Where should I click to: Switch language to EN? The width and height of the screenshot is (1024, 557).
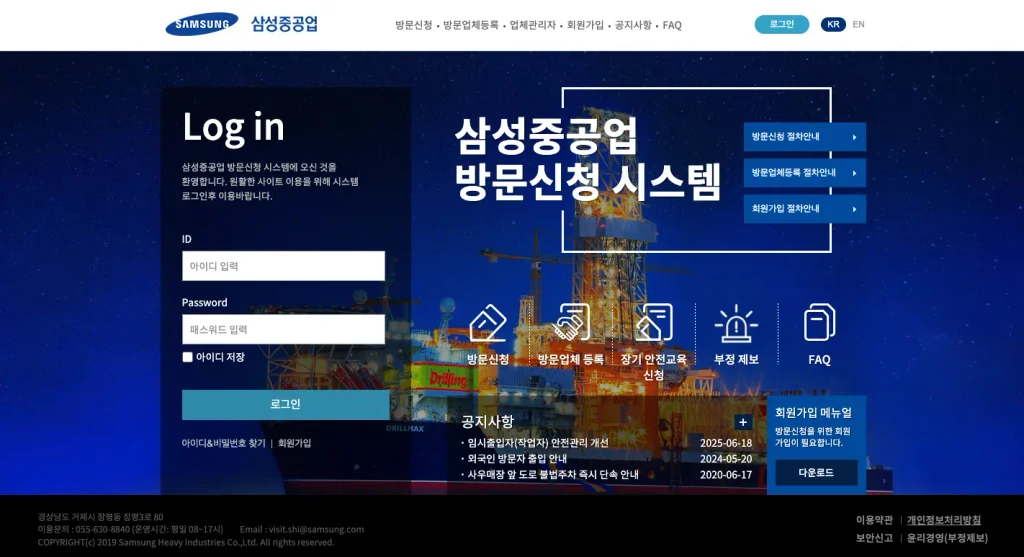(x=859, y=24)
